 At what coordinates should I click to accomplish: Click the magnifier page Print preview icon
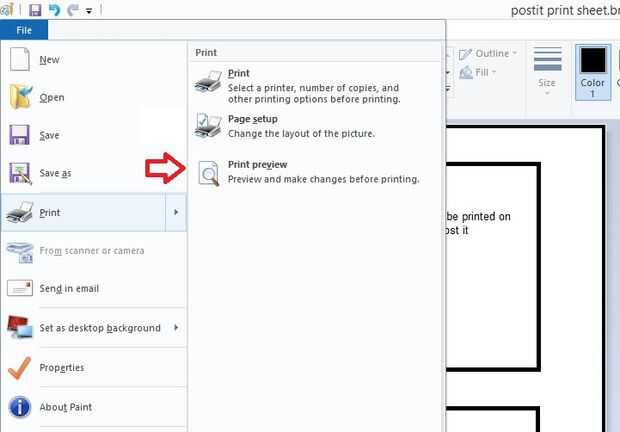[208, 173]
